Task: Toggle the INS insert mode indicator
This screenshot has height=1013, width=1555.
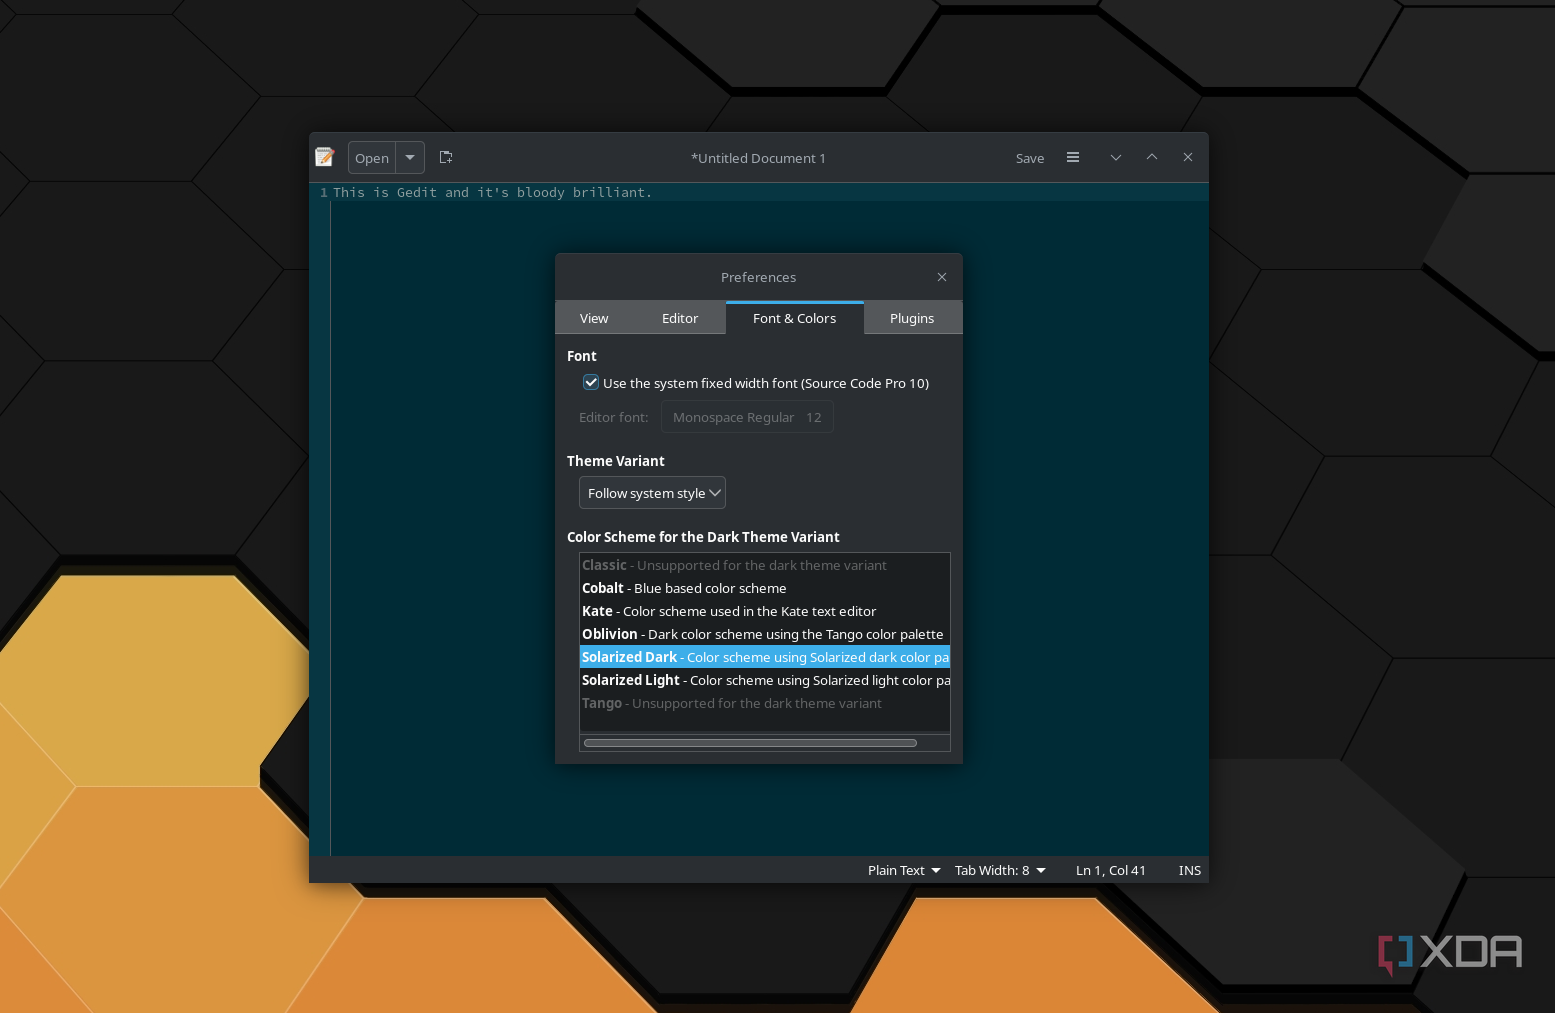Action: [x=1190, y=870]
